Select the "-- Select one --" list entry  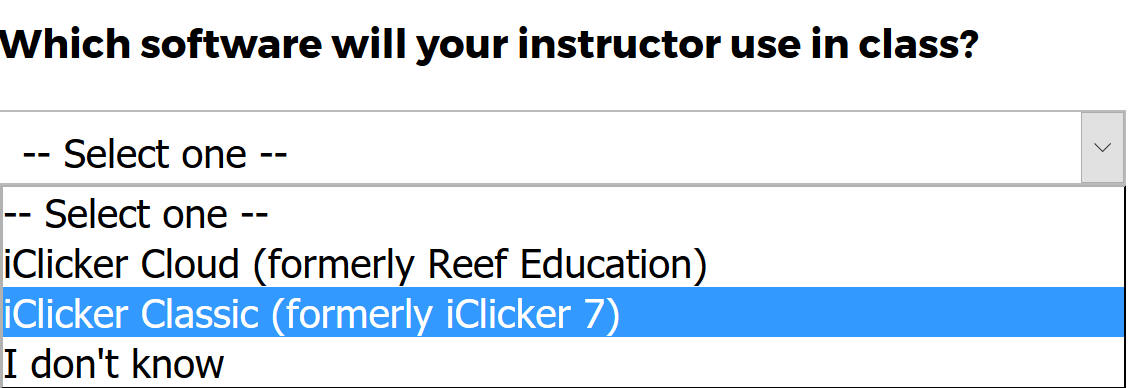pyautogui.click(x=563, y=214)
